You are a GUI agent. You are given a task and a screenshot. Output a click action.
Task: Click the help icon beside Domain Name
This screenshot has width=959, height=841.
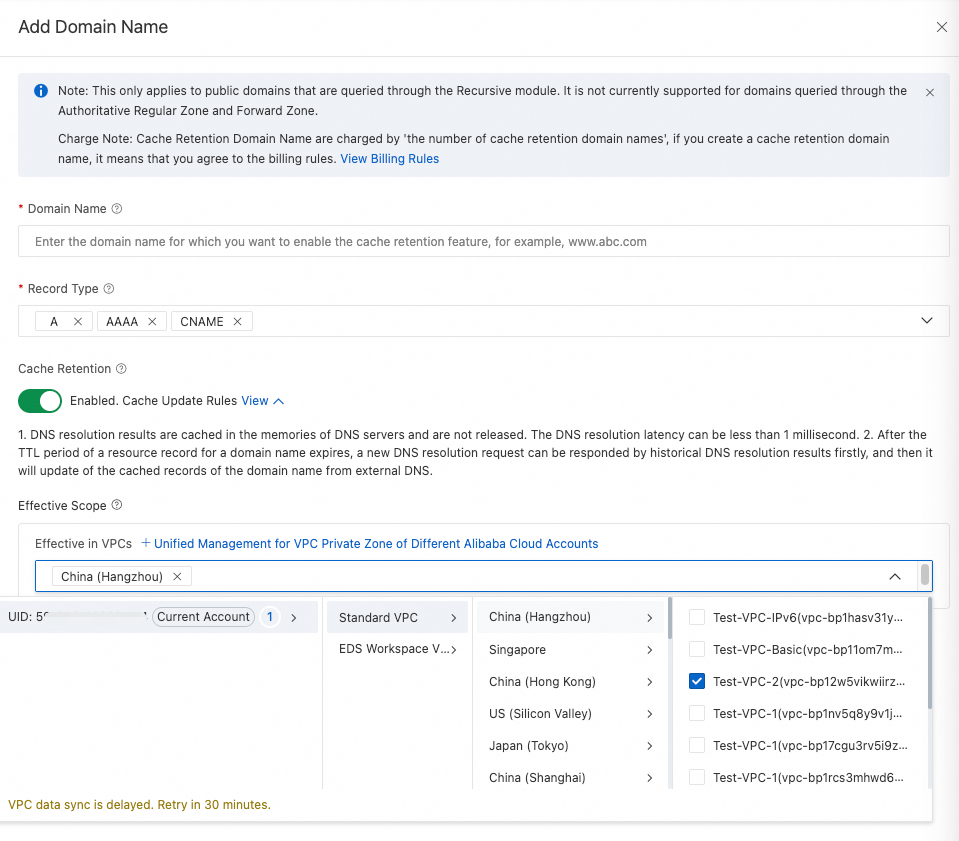coord(117,209)
